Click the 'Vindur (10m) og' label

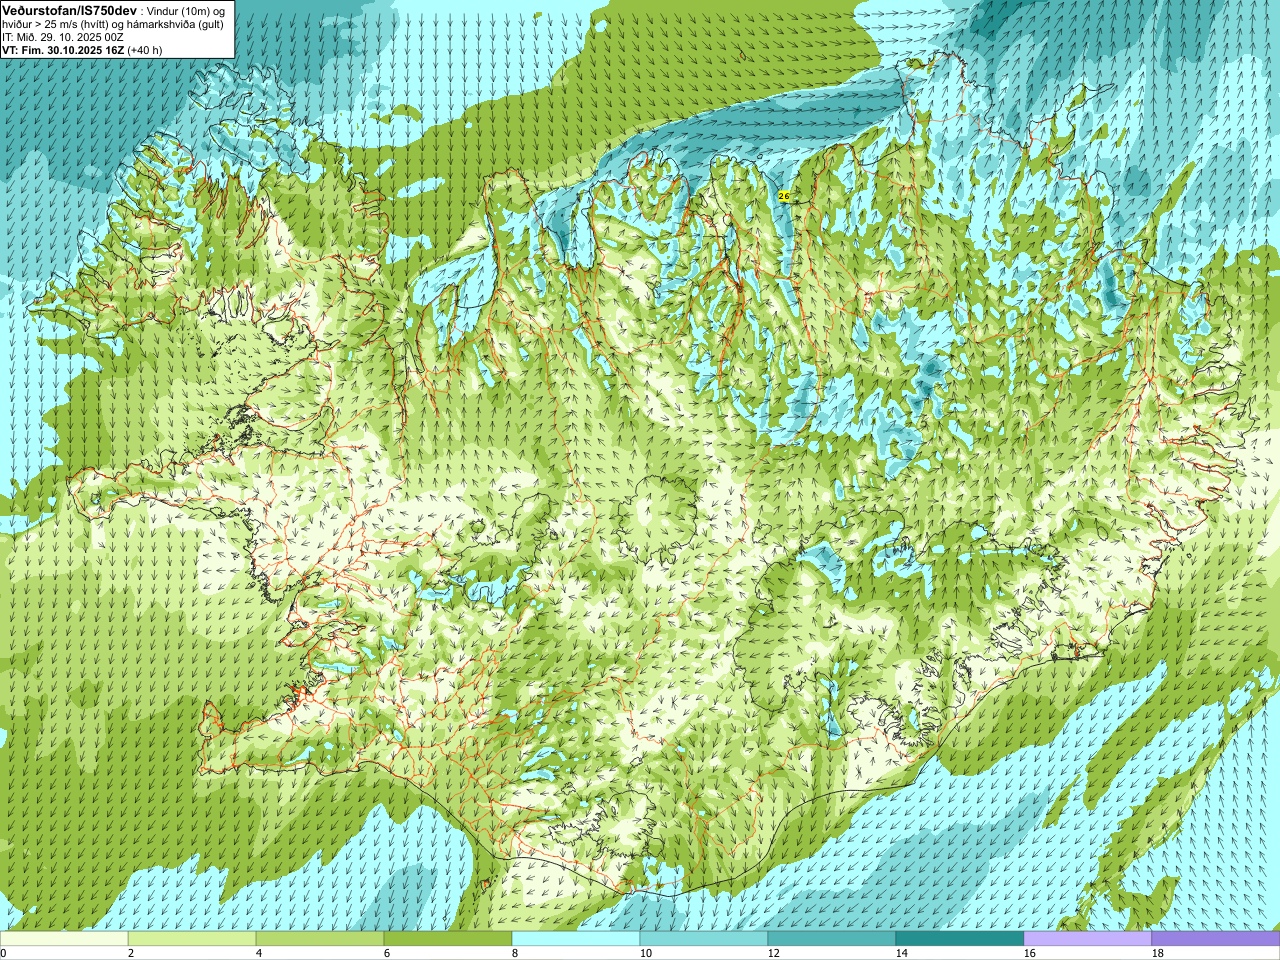[x=186, y=10]
